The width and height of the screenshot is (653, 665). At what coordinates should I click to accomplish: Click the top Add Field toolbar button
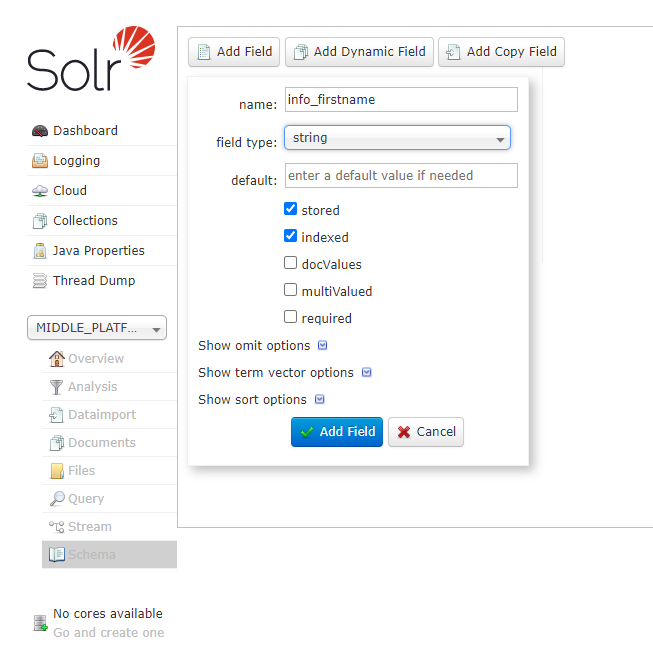point(234,52)
